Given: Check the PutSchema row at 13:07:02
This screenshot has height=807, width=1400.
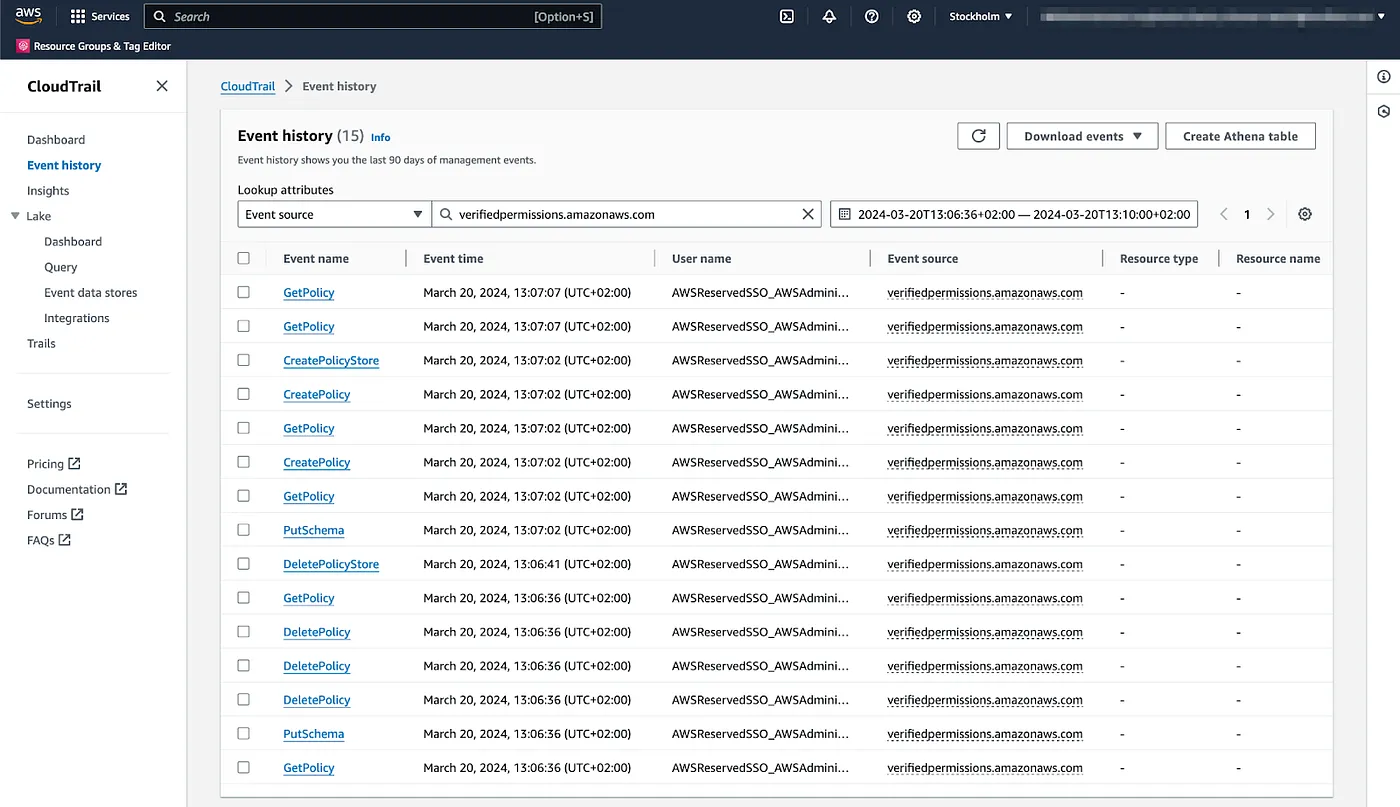Looking at the screenshot, I should [244, 530].
